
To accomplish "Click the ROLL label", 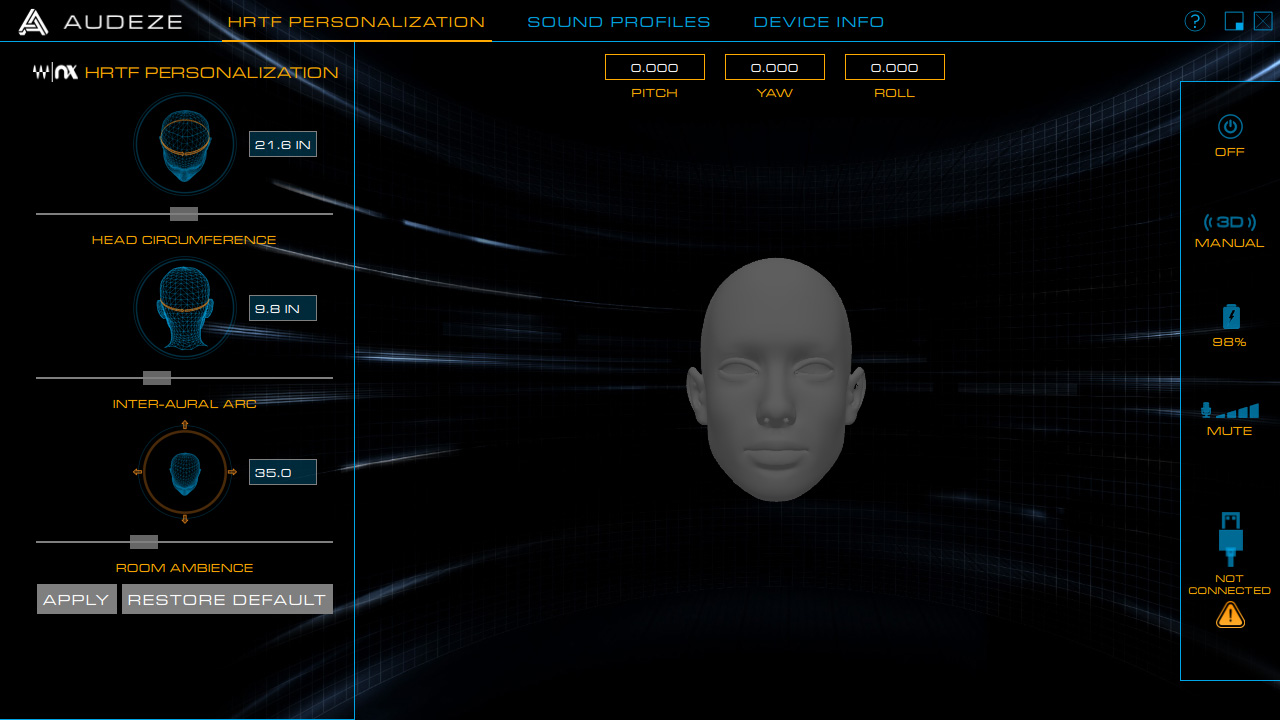I will coord(895,93).
